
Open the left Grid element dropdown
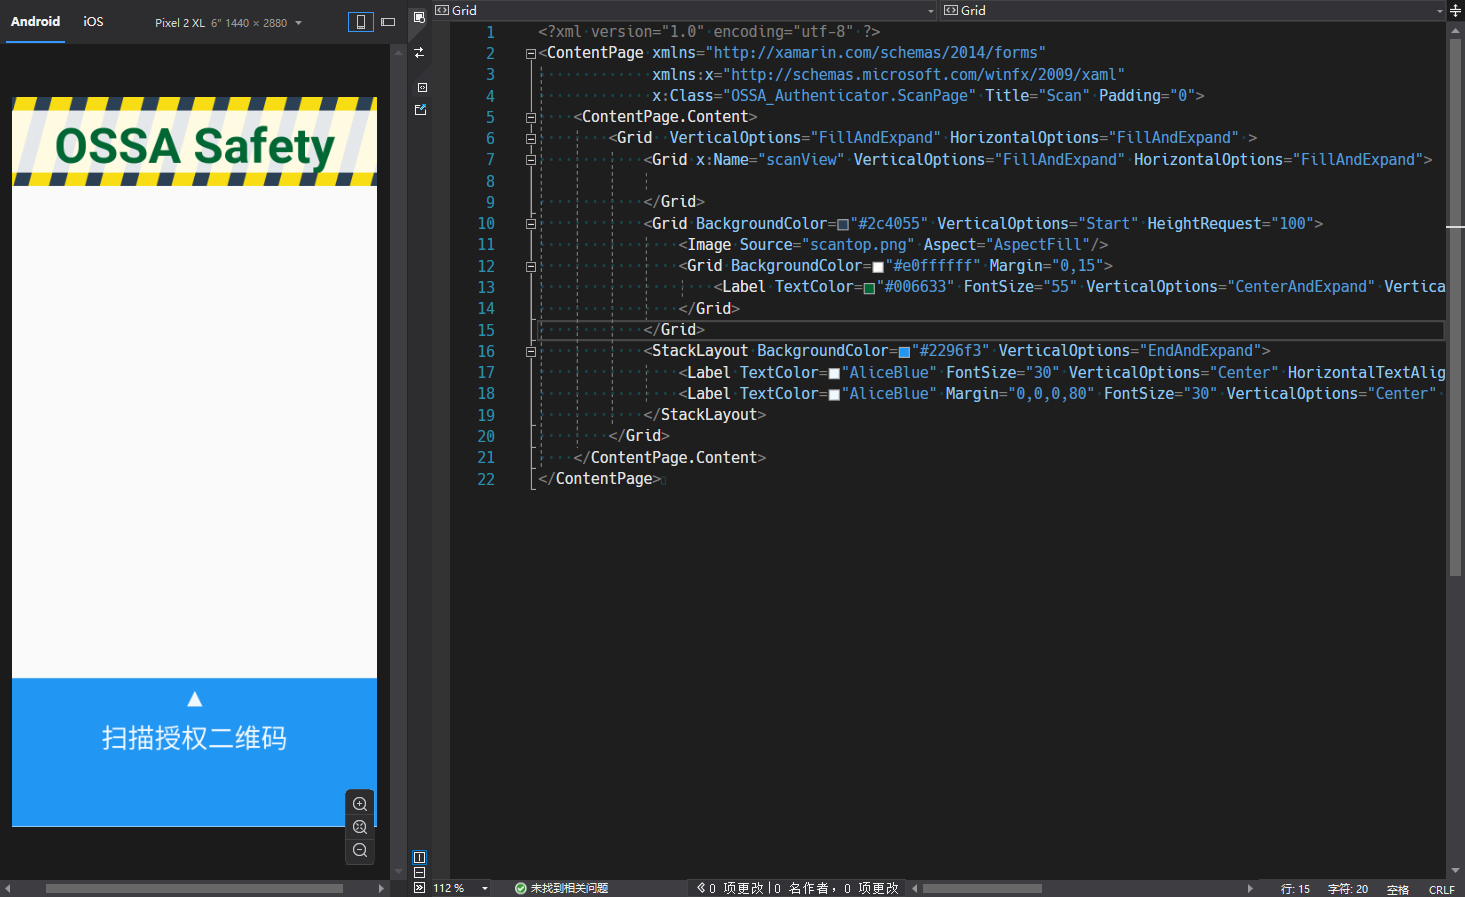tap(685, 10)
